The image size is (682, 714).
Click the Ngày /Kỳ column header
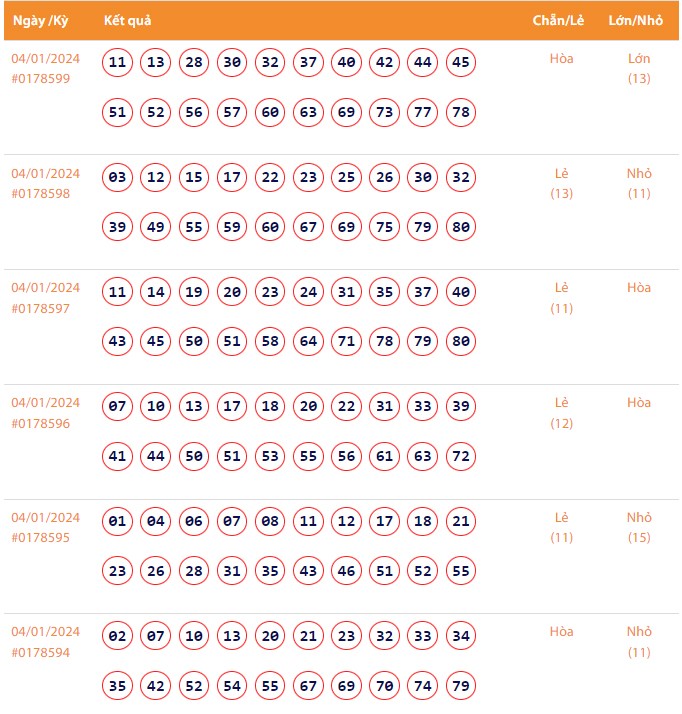pos(40,21)
